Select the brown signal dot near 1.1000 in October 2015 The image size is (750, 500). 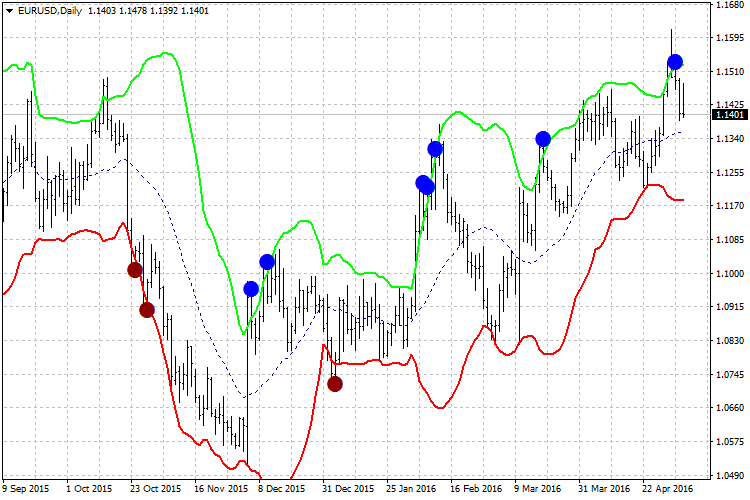tap(135, 270)
